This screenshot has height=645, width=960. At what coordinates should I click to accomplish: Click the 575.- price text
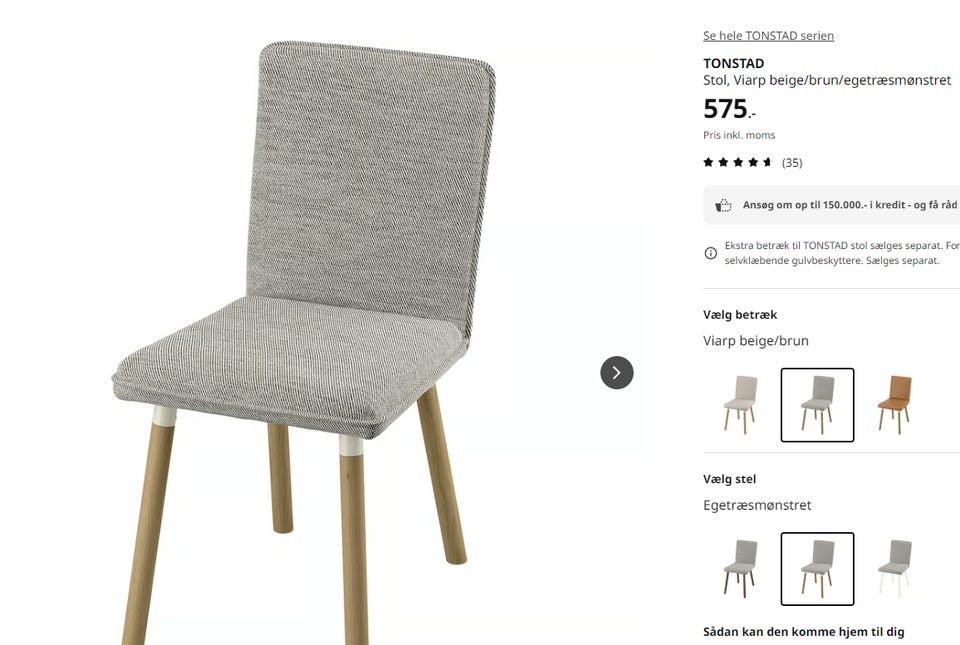[729, 109]
